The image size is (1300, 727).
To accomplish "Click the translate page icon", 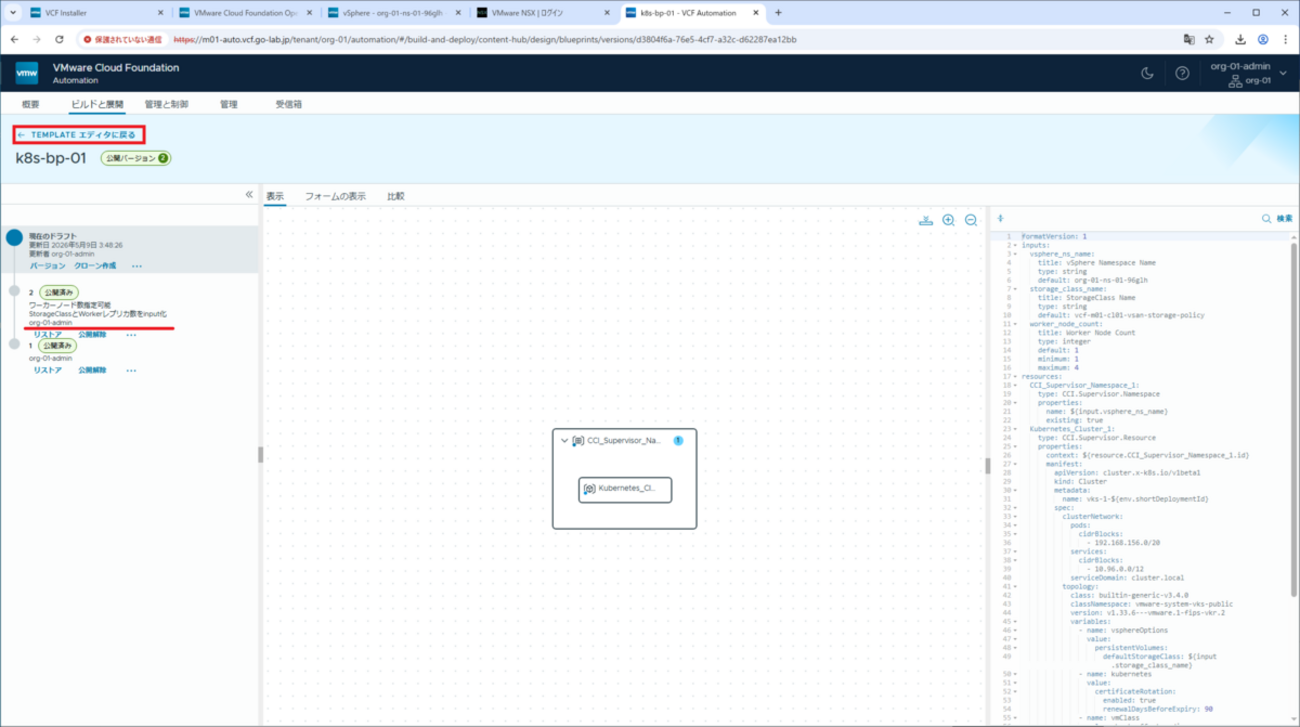I will (1188, 40).
